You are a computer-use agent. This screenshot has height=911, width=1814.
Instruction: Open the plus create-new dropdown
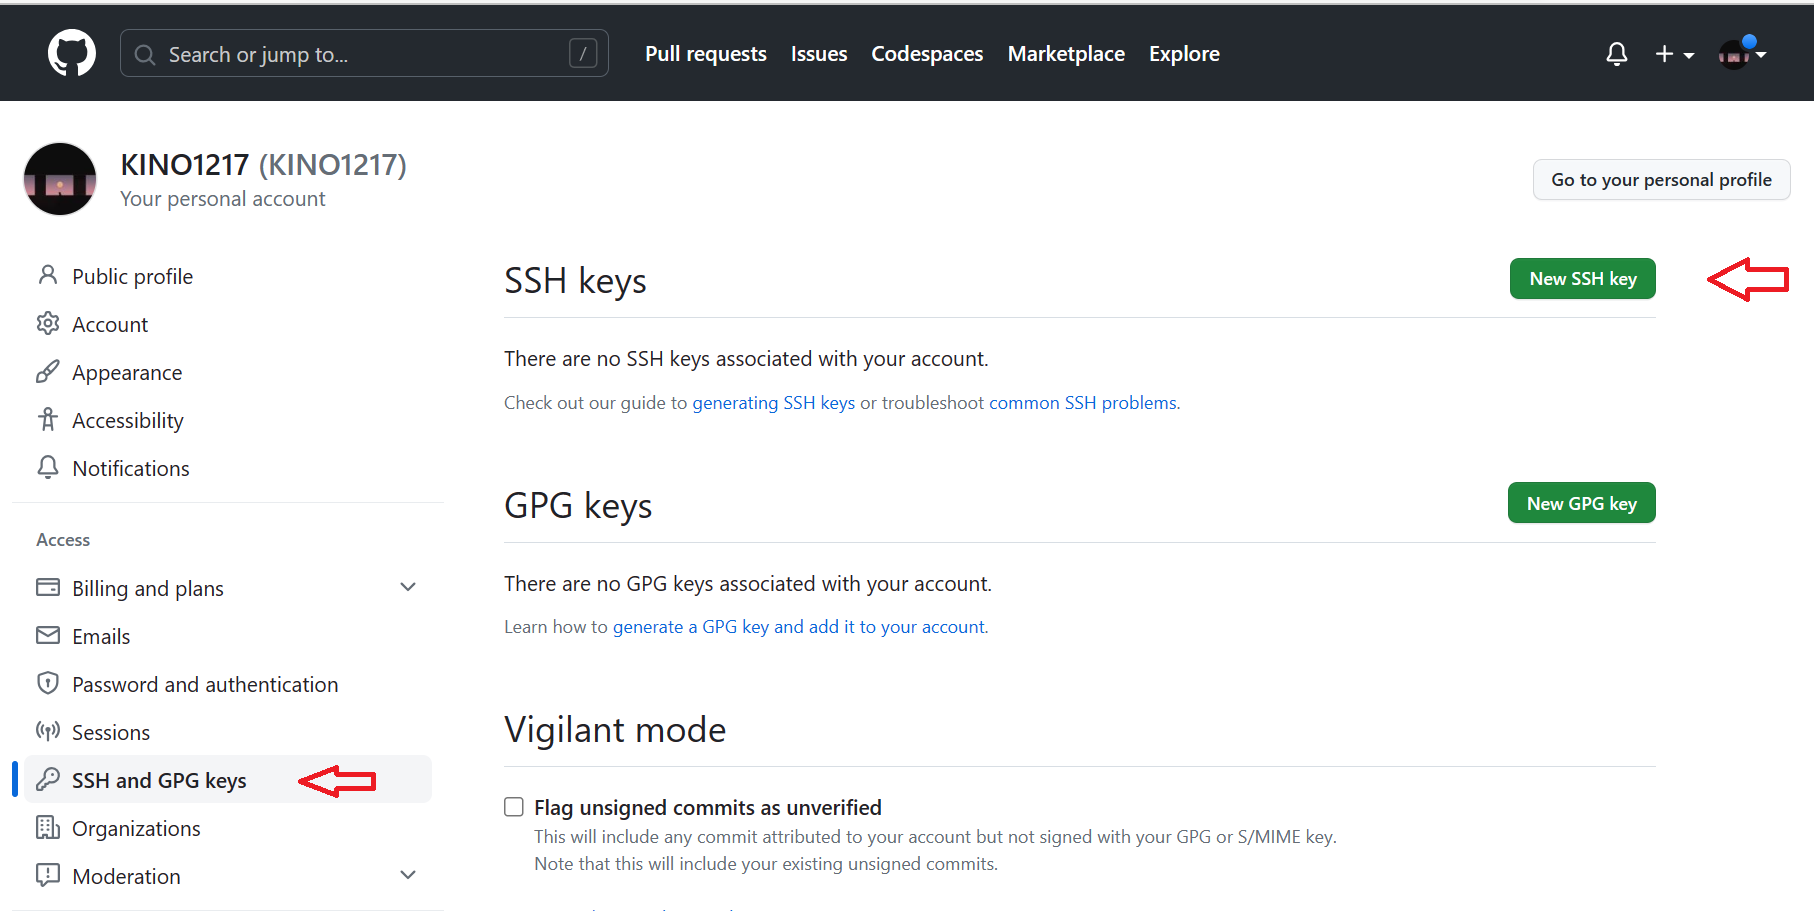pyautogui.click(x=1674, y=54)
